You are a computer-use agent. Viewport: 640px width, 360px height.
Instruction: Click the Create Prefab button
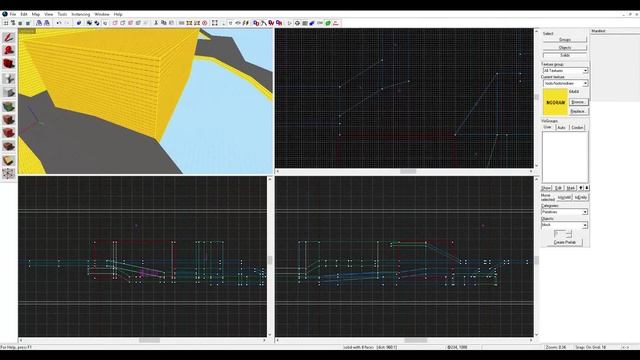pos(565,242)
